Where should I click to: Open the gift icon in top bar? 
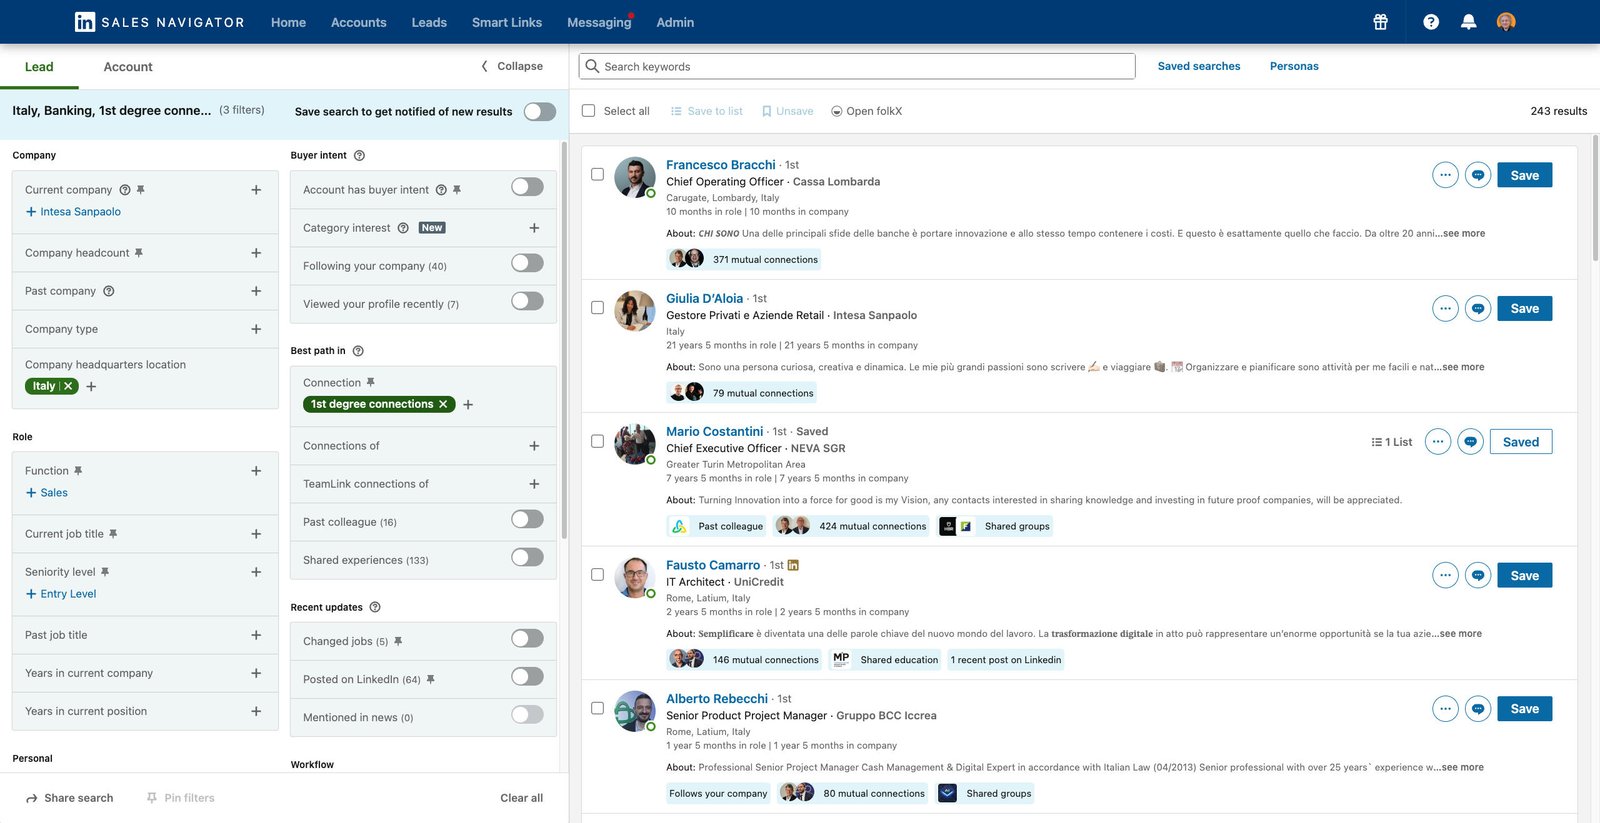pyautogui.click(x=1380, y=22)
